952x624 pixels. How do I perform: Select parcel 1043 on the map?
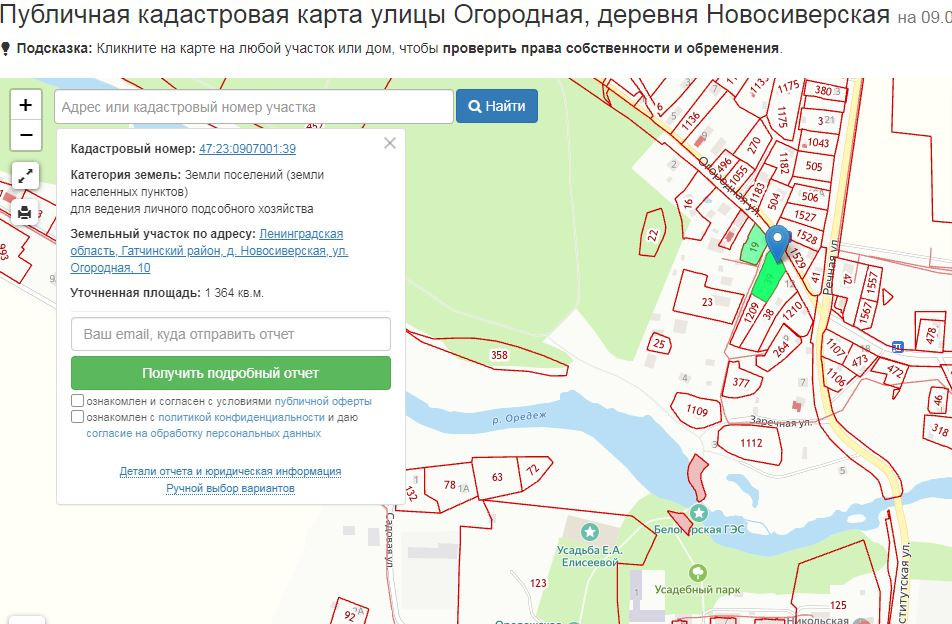(x=818, y=143)
